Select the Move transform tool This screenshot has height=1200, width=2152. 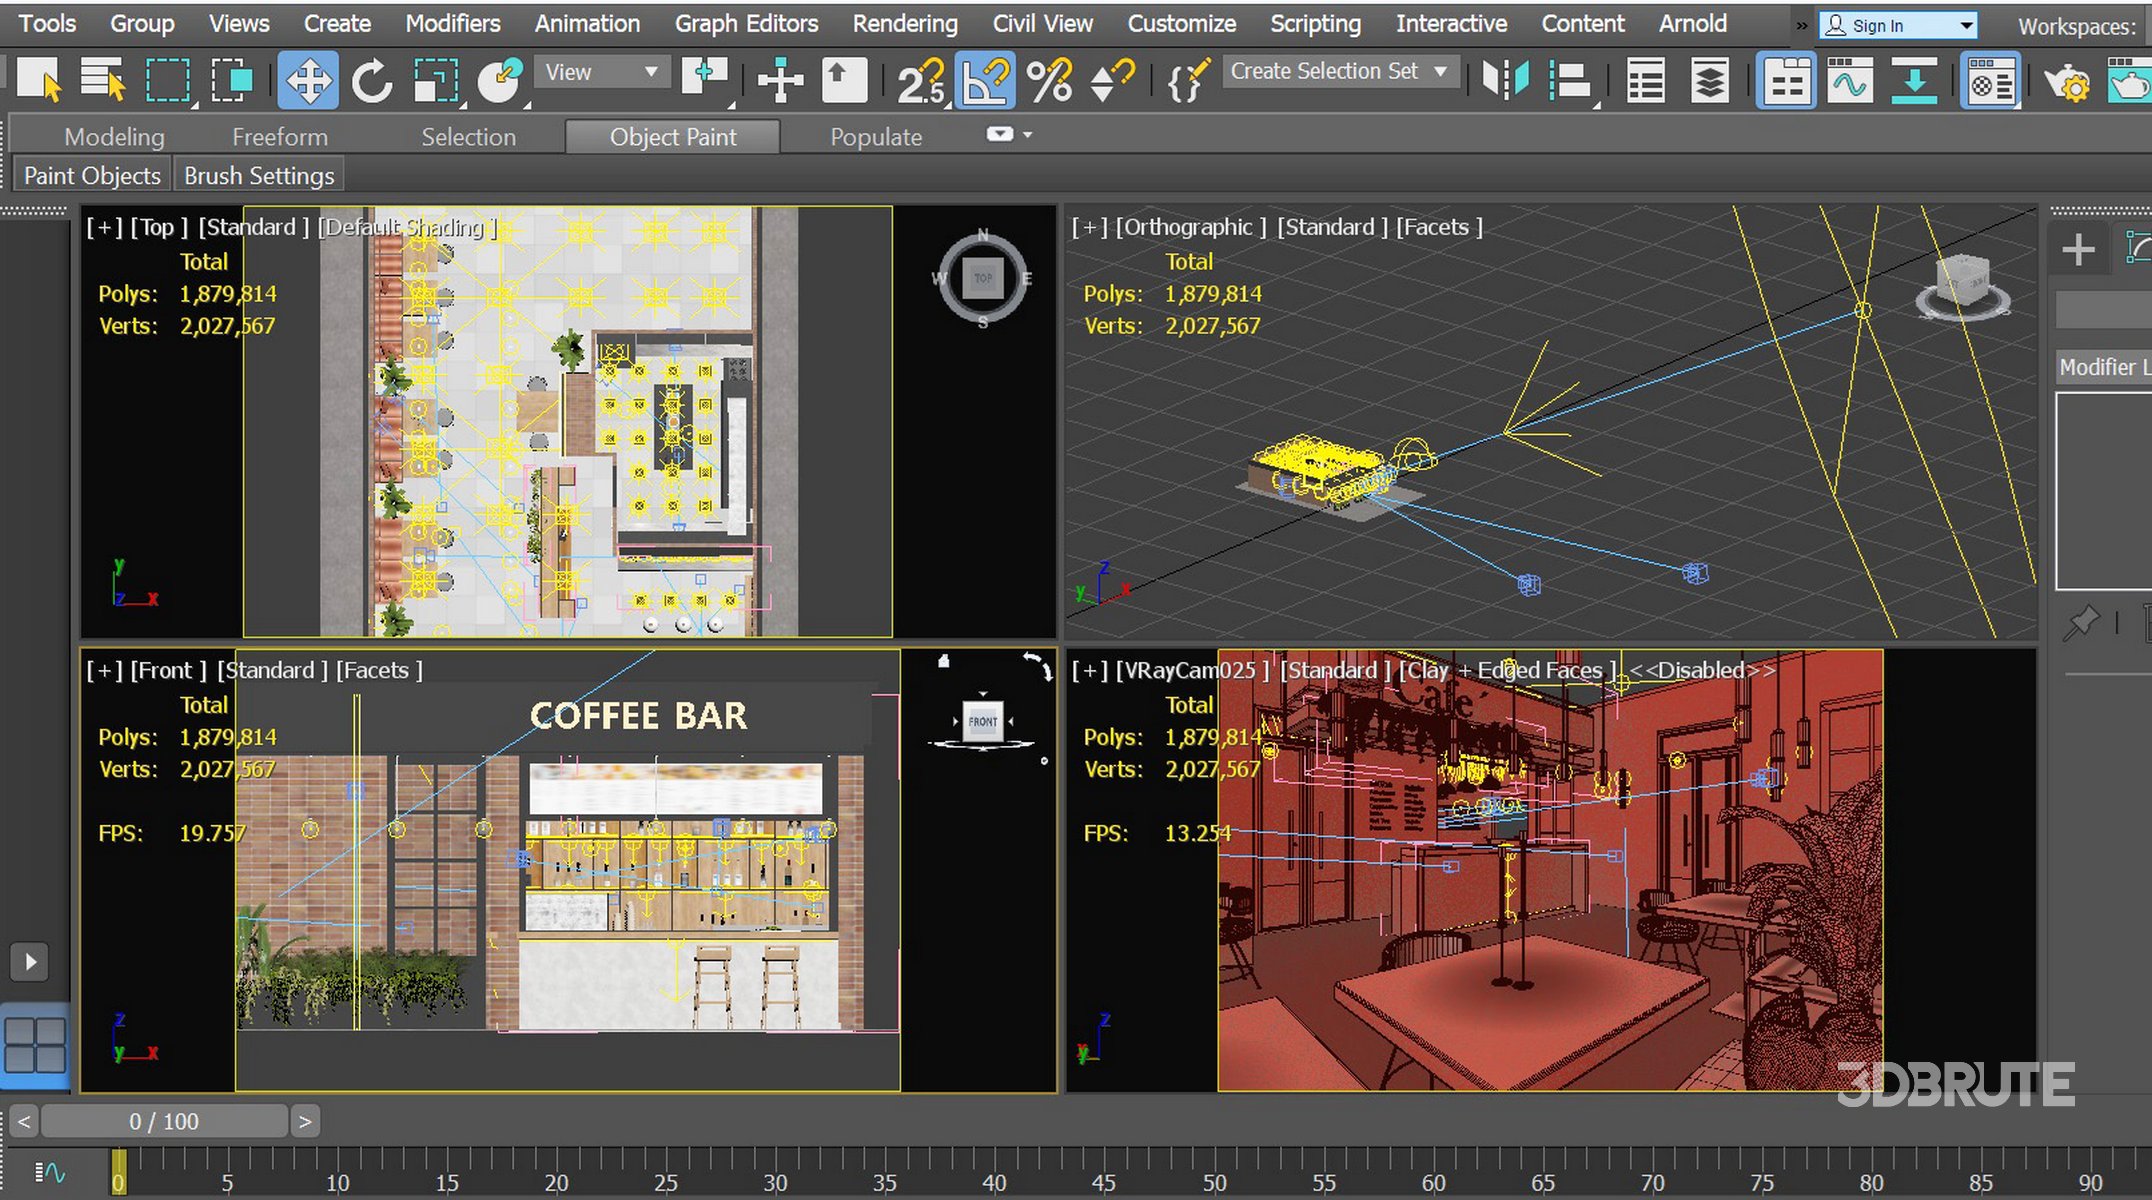coord(307,80)
